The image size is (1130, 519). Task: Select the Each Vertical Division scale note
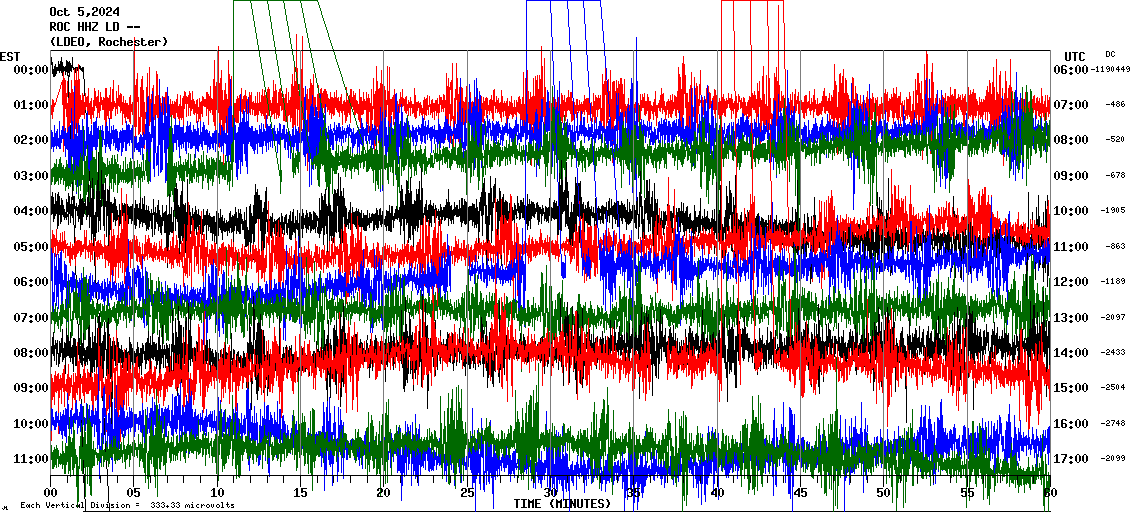(x=127, y=506)
